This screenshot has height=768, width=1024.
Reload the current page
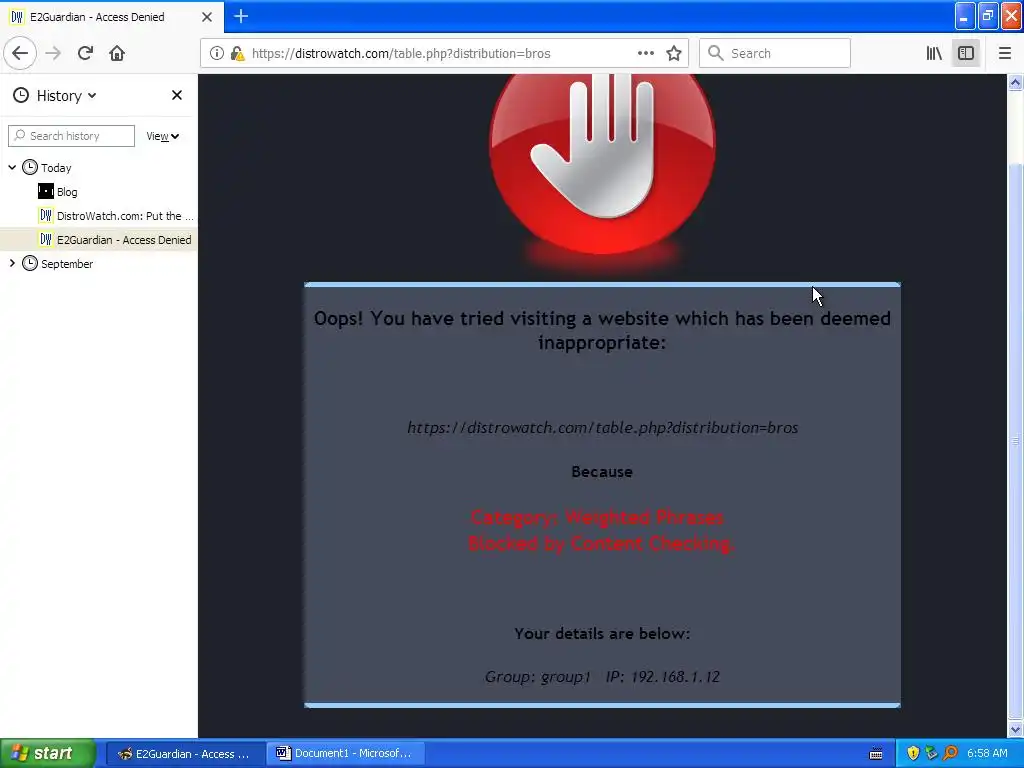tap(85, 53)
